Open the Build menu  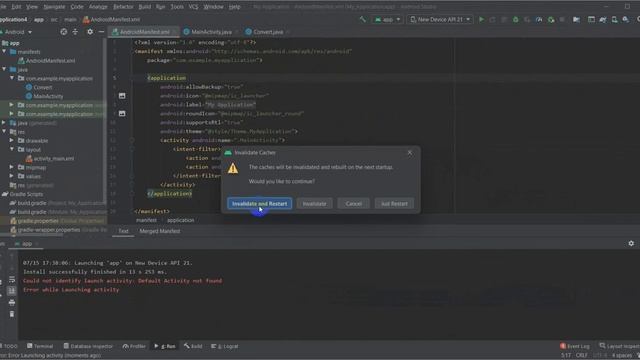coord(144,7)
